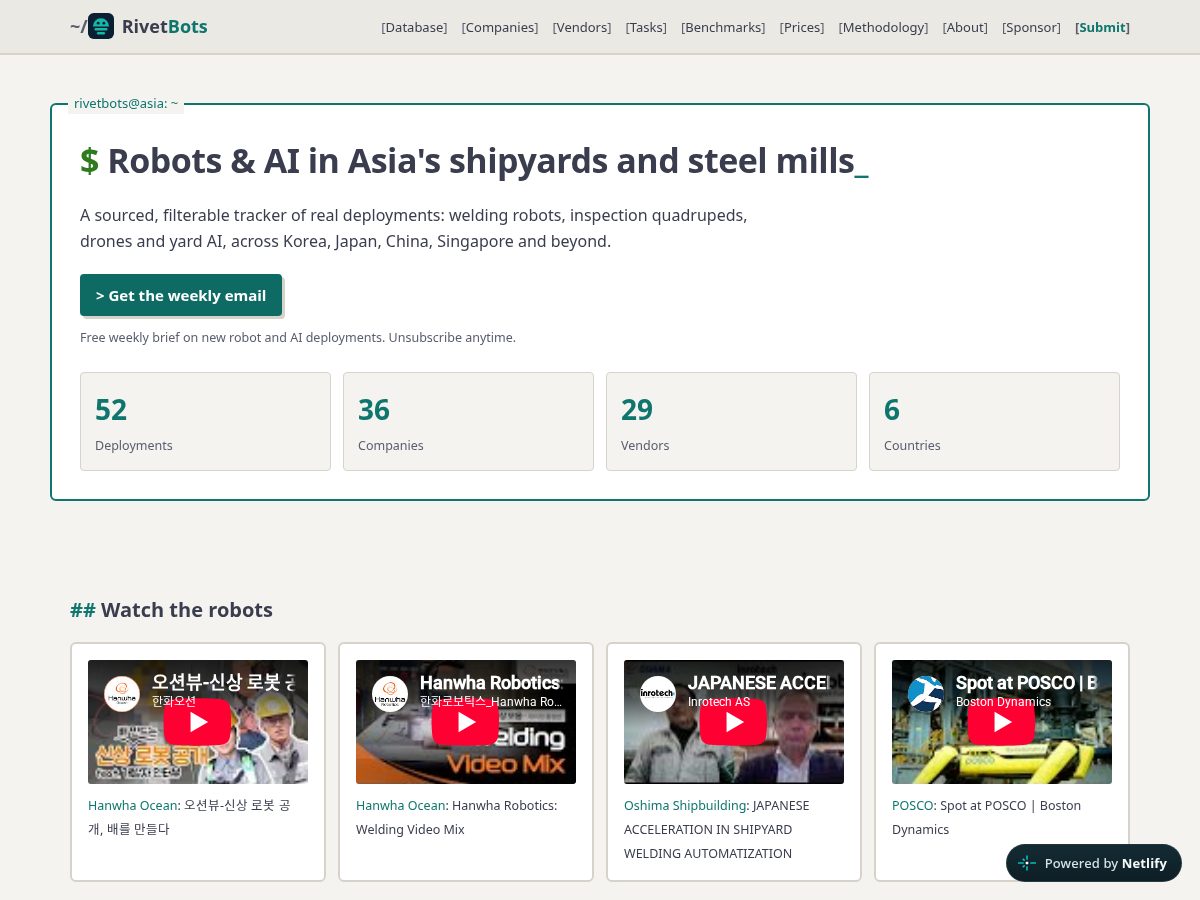This screenshot has height=900, width=1200.
Task: Click the Inrotech AS channel avatar
Action: tap(658, 693)
